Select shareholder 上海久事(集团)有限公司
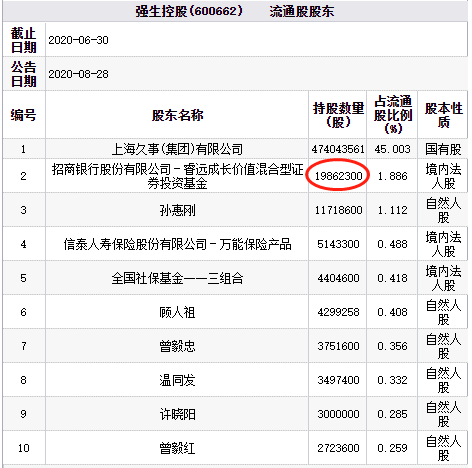 pos(177,149)
